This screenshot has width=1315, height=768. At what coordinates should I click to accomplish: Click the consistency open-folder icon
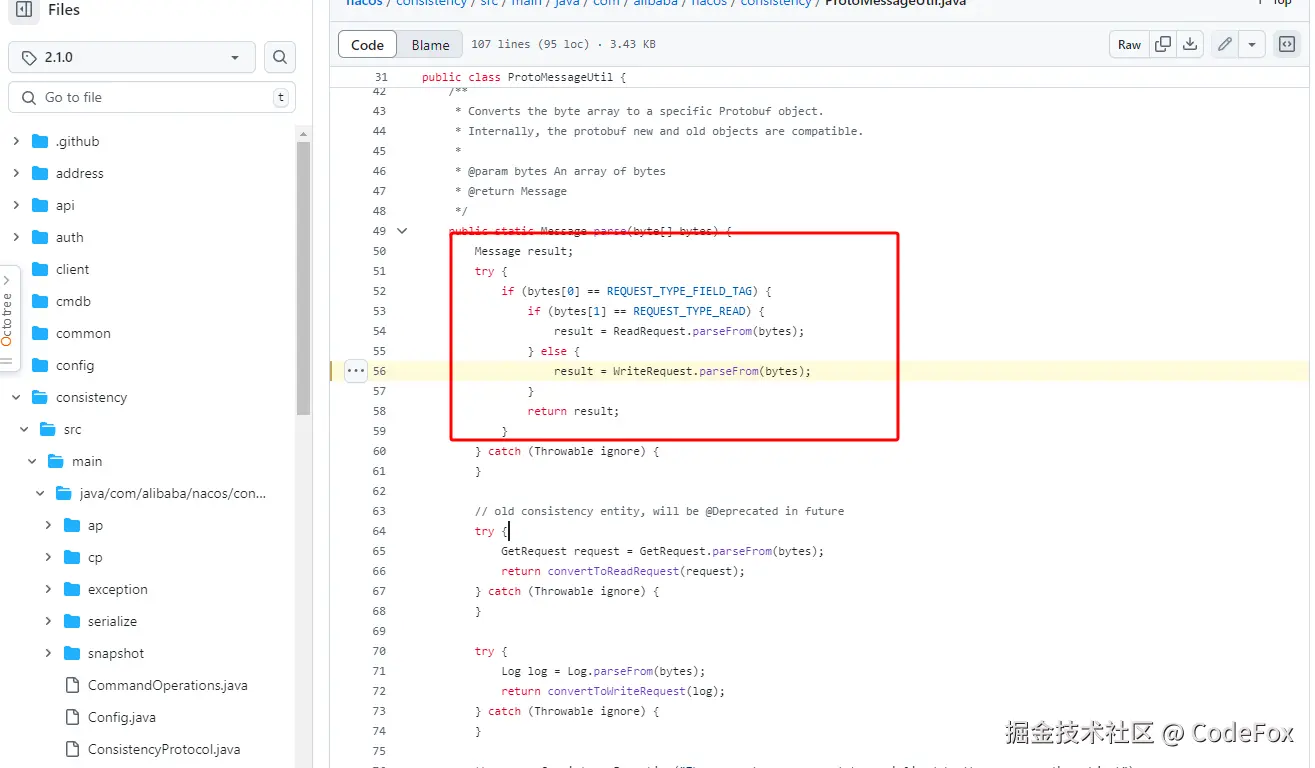[40, 397]
